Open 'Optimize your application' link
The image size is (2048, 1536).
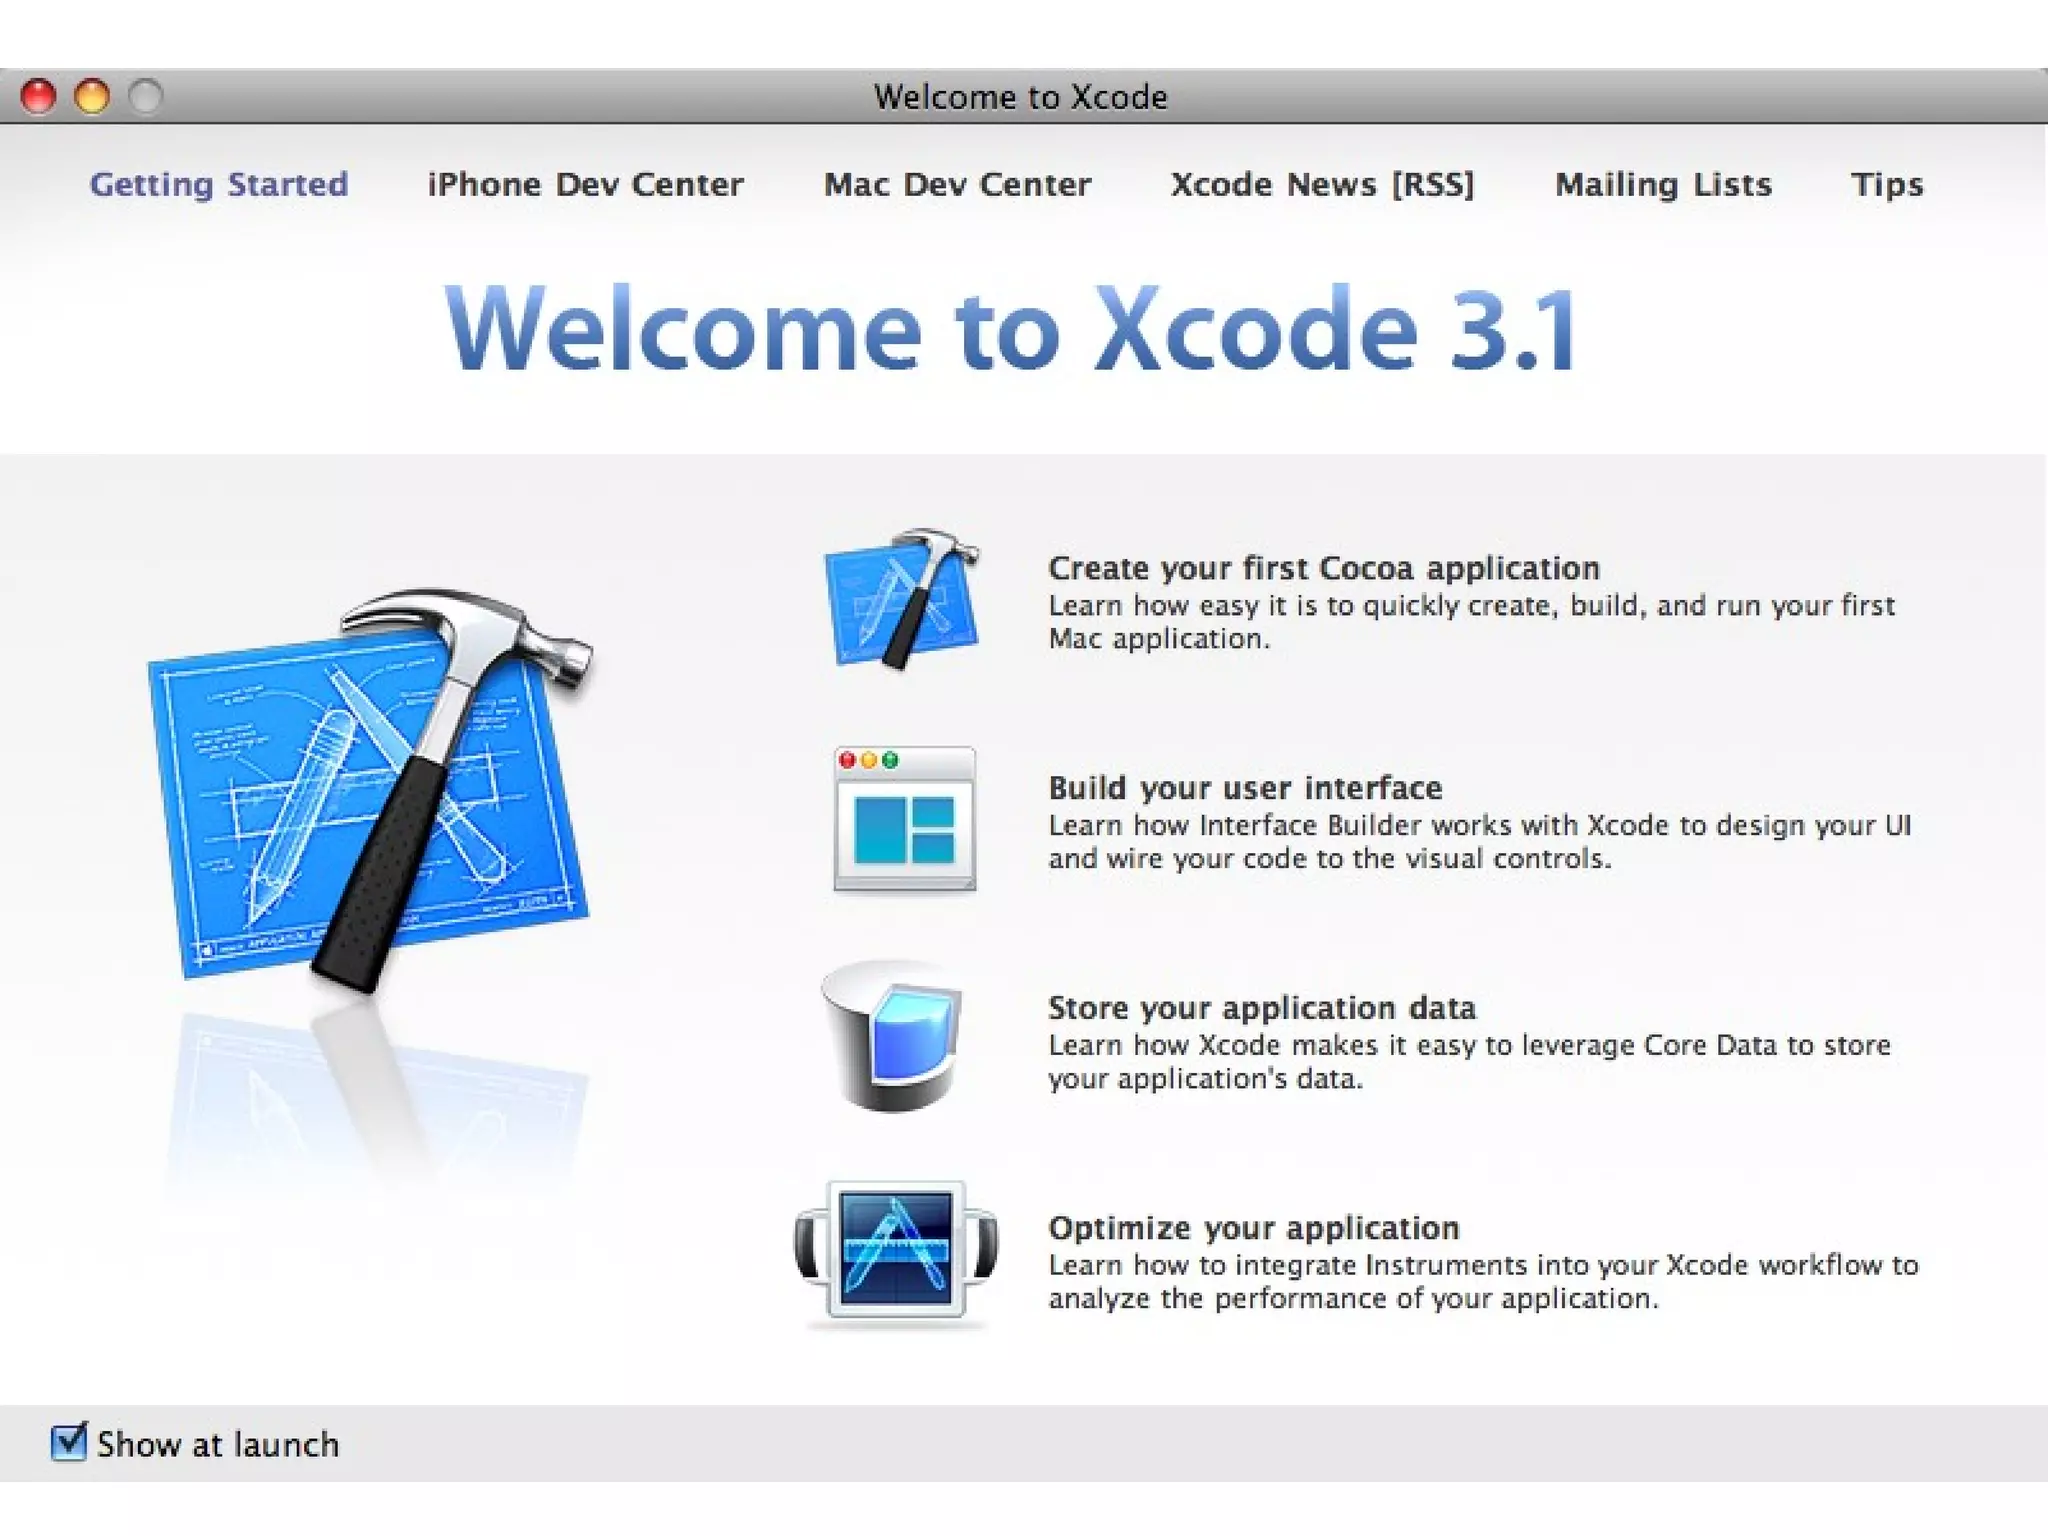[x=1253, y=1228]
